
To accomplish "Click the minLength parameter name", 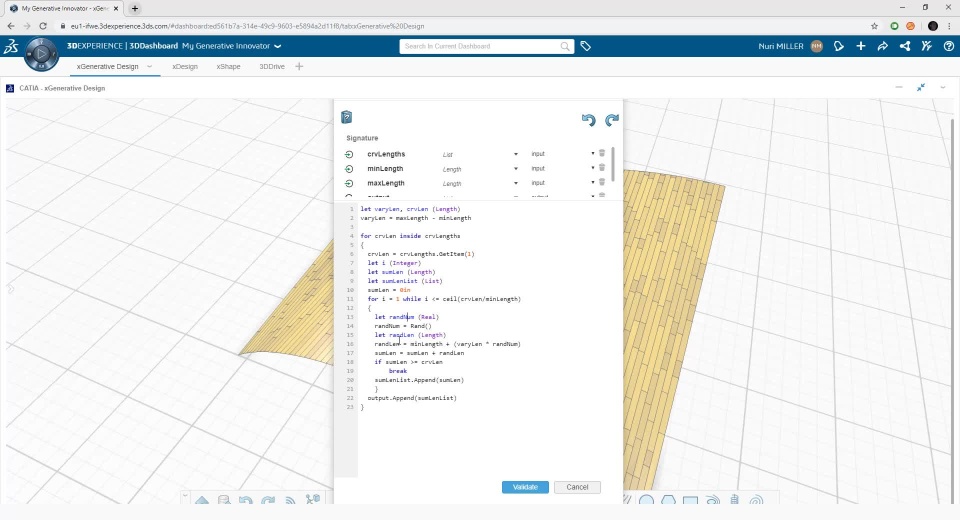I will tap(385, 169).
